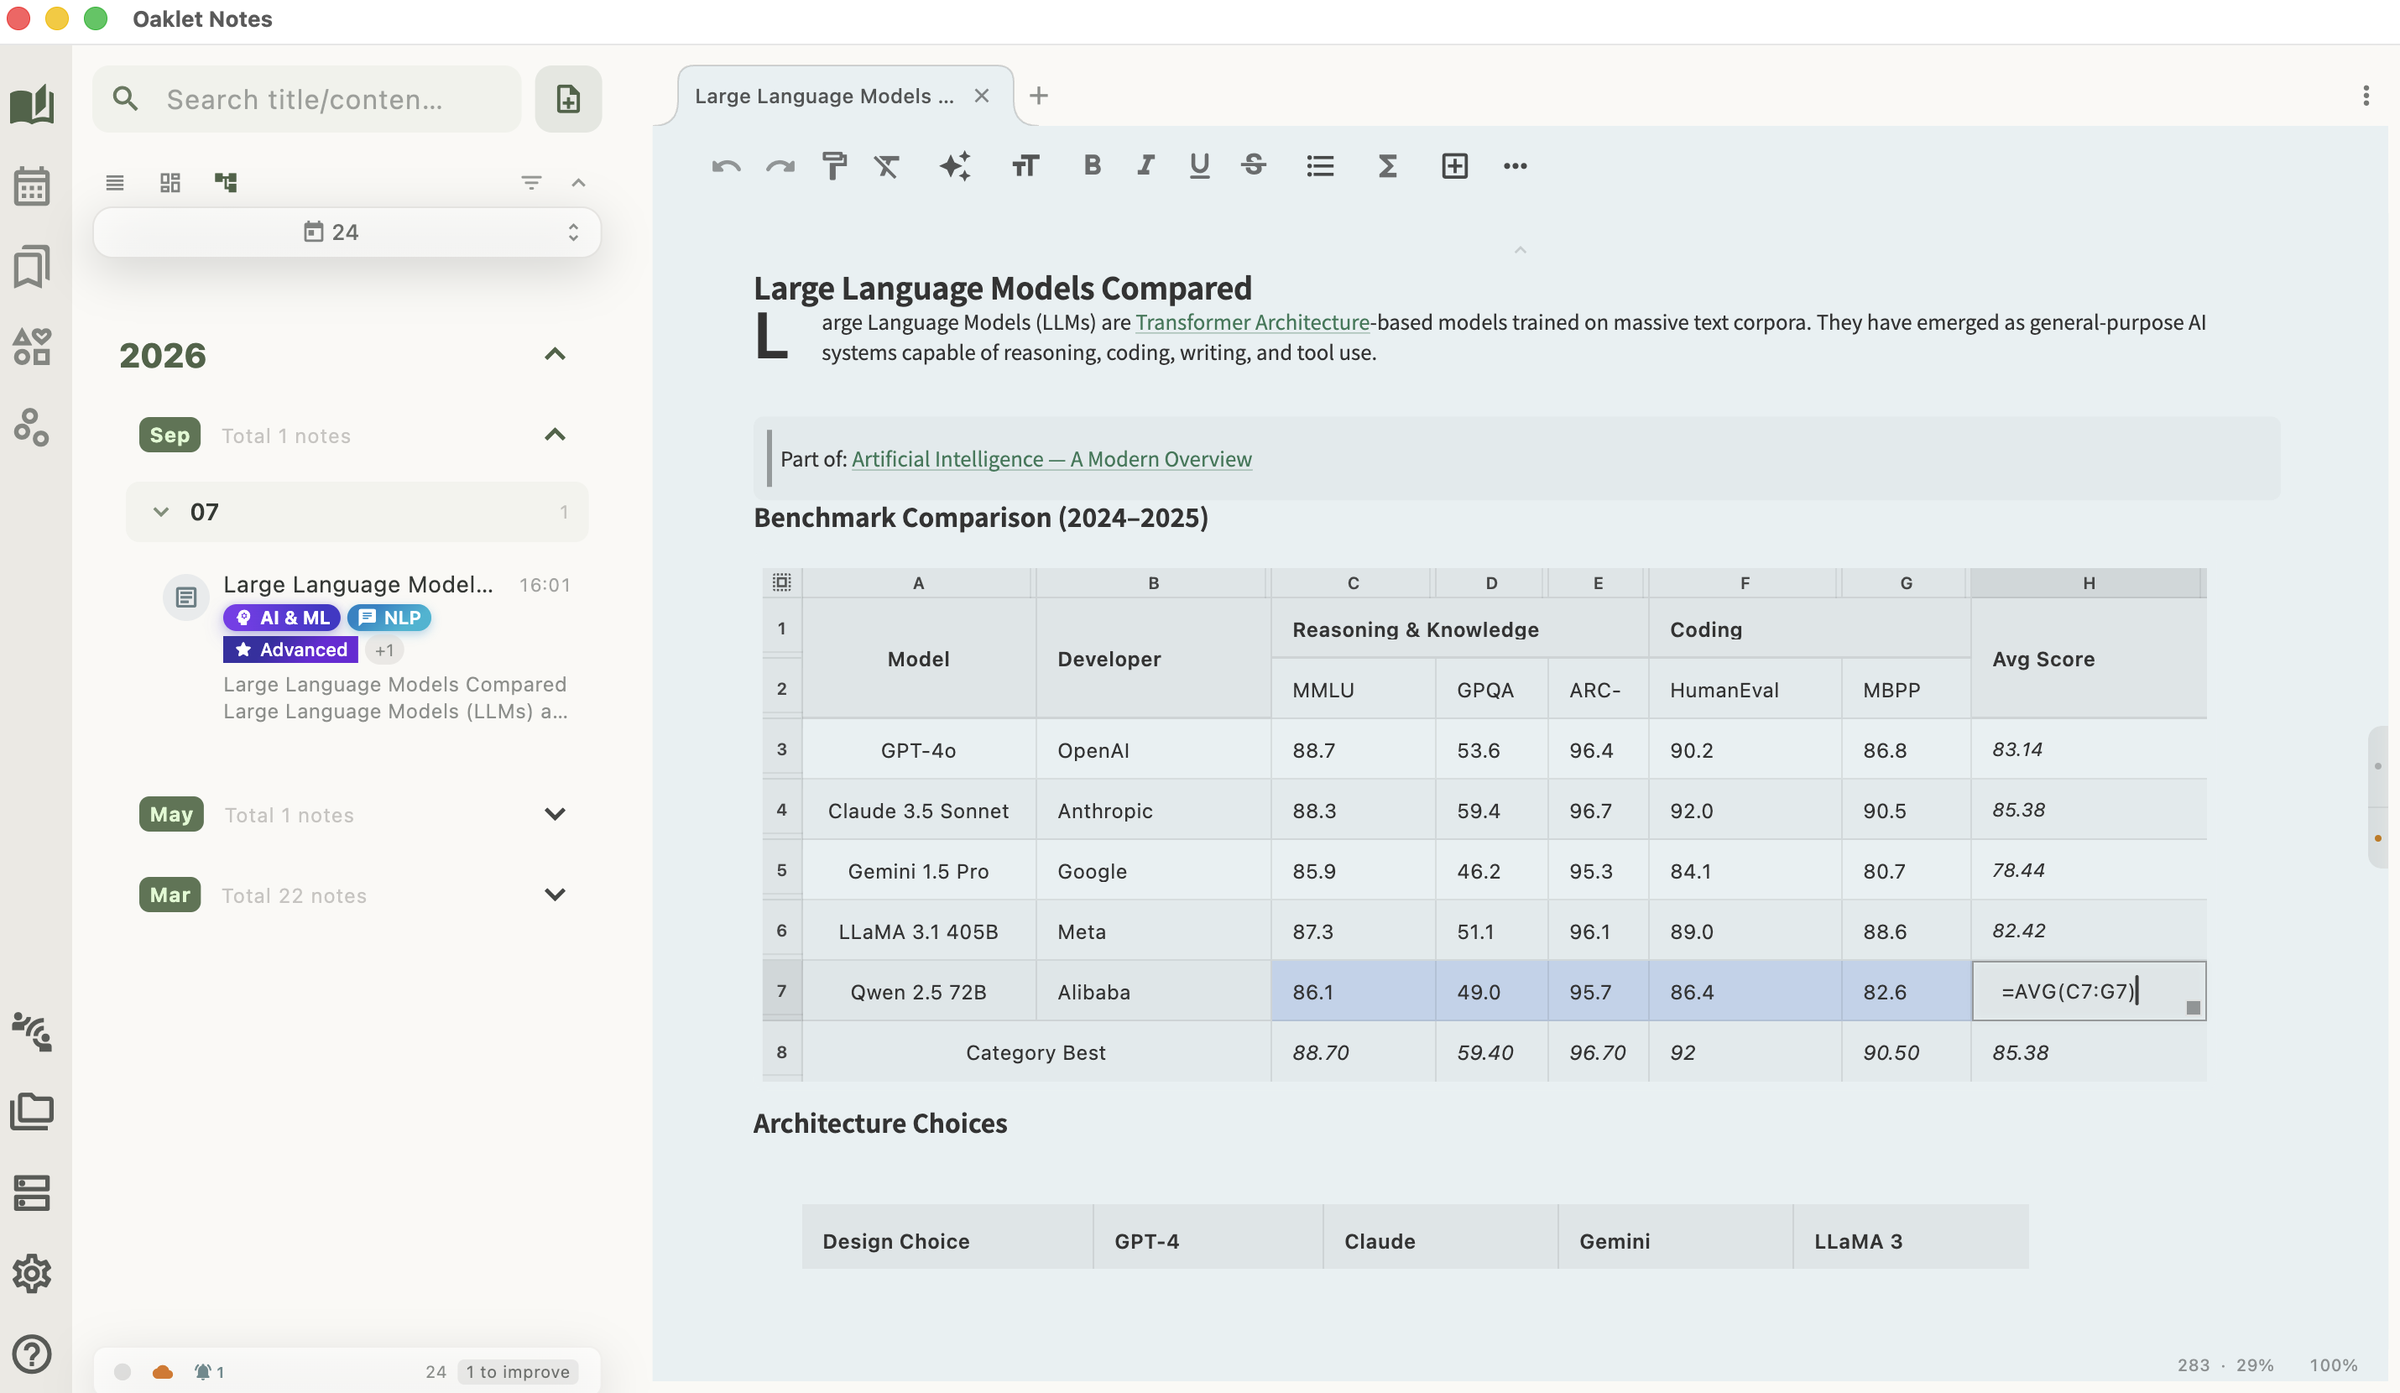The height and width of the screenshot is (1393, 2400).
Task: Select the format painter tool
Action: pyautogui.click(x=834, y=166)
